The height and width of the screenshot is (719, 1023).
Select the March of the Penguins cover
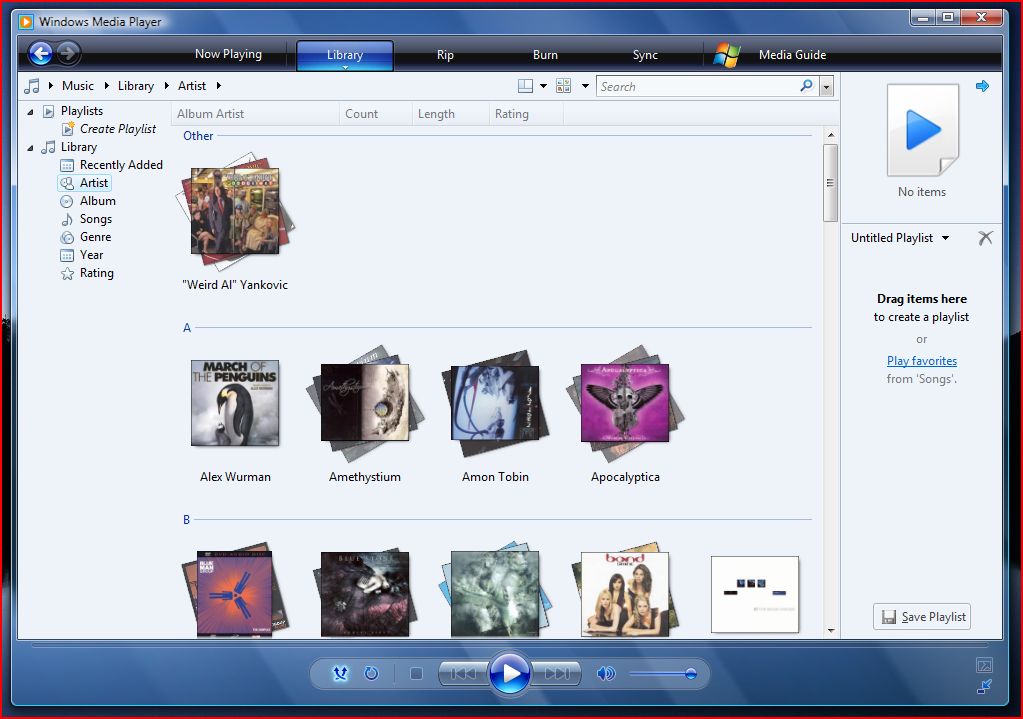(235, 403)
